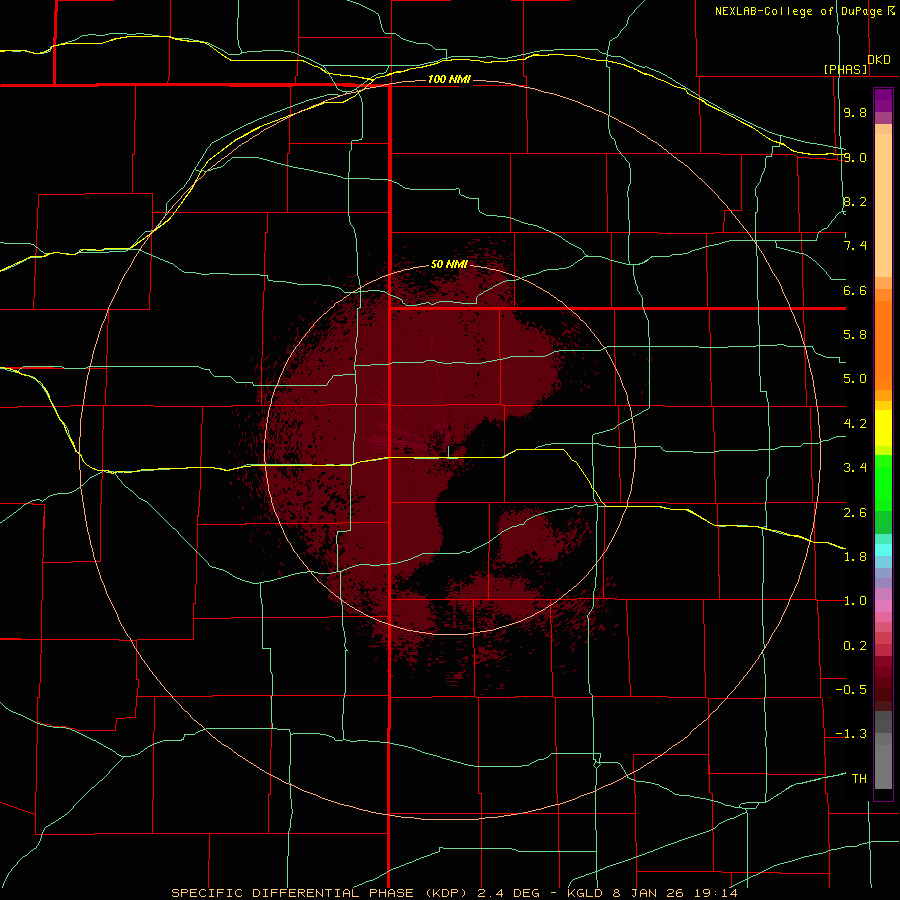
Task: Pick the gray swatch at the bottom of the scale
Action: 883,766
